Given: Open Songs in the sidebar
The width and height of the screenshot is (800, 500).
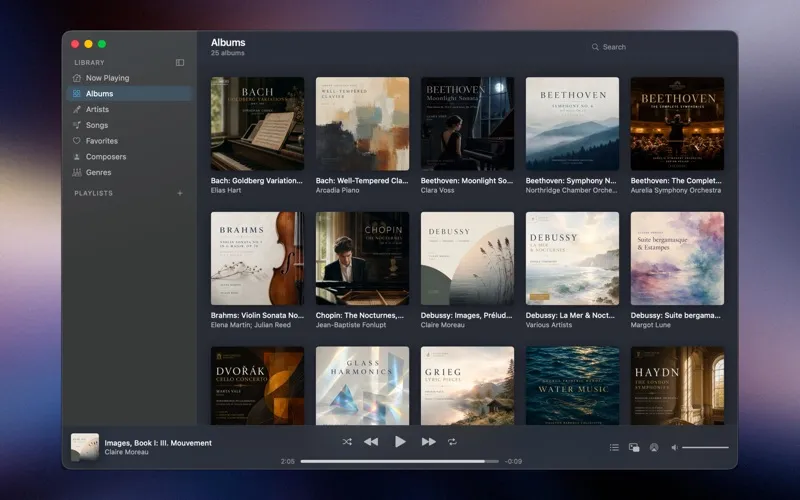Looking at the screenshot, I should tap(130, 125).
